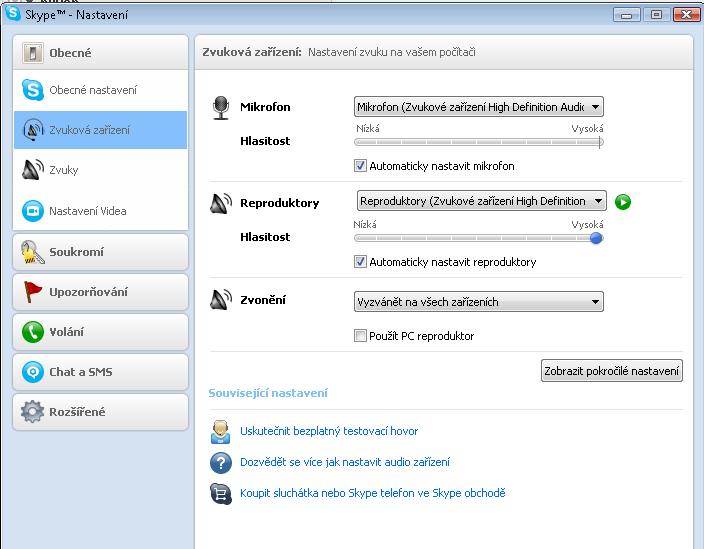704x549 pixels.
Task: Open the Uskutečnit bezplatný testovací hovor link
Action: coord(329,431)
